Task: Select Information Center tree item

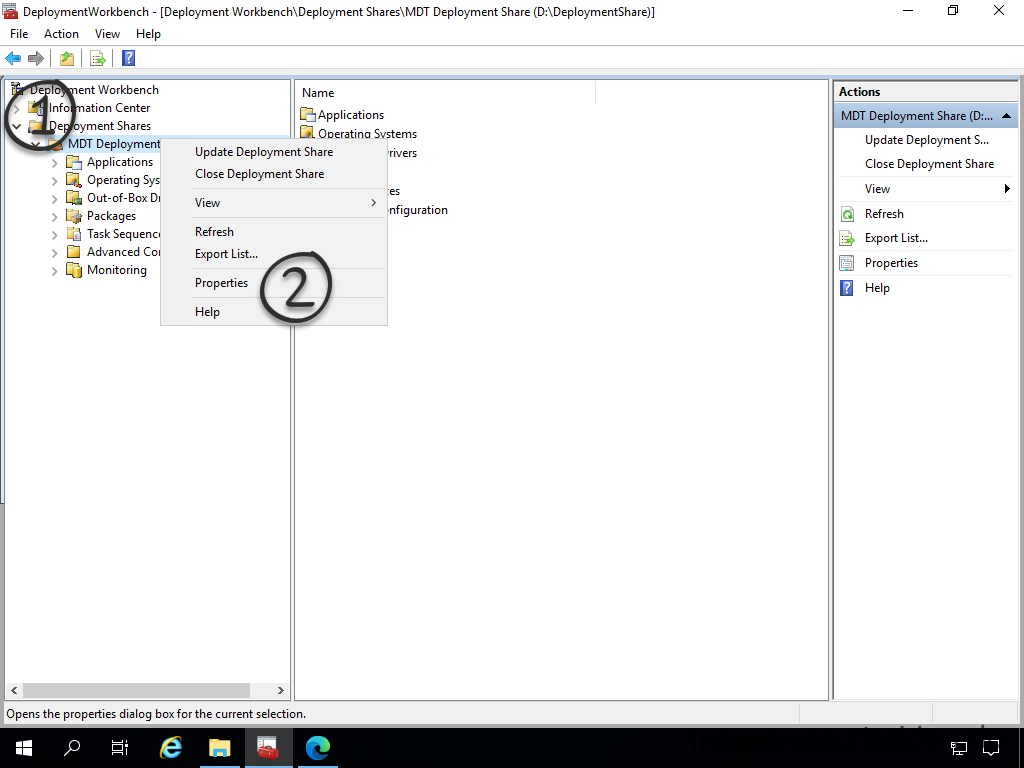Action: pyautogui.click(x=99, y=108)
